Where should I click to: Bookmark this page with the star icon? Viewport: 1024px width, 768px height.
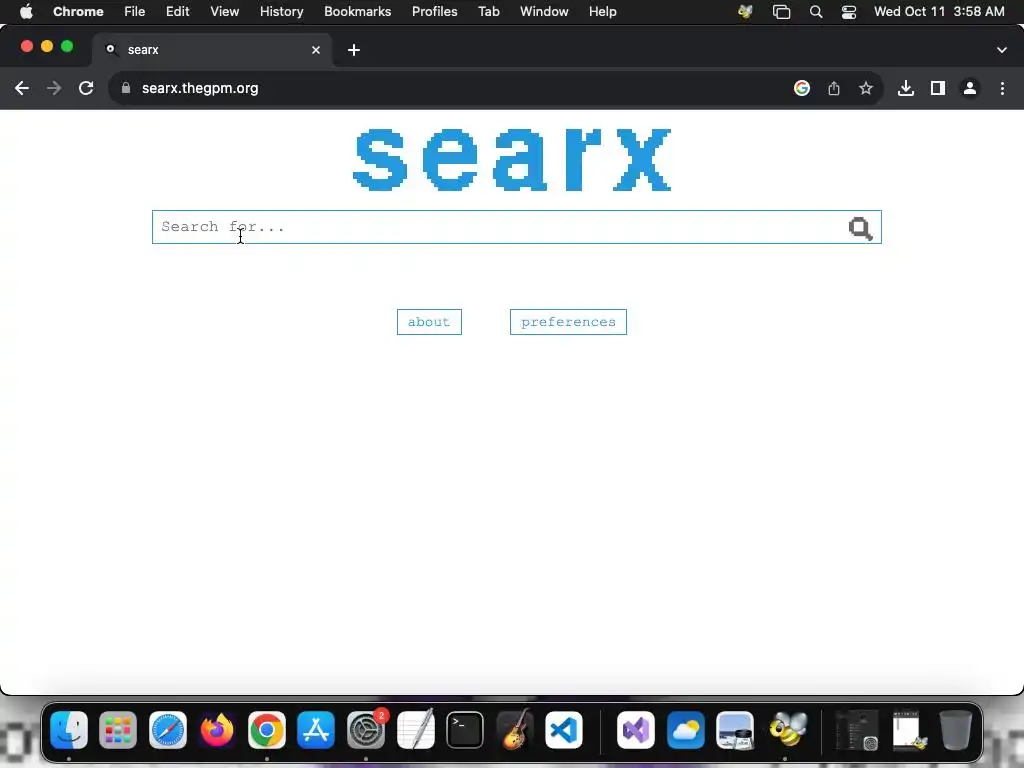coord(866,88)
